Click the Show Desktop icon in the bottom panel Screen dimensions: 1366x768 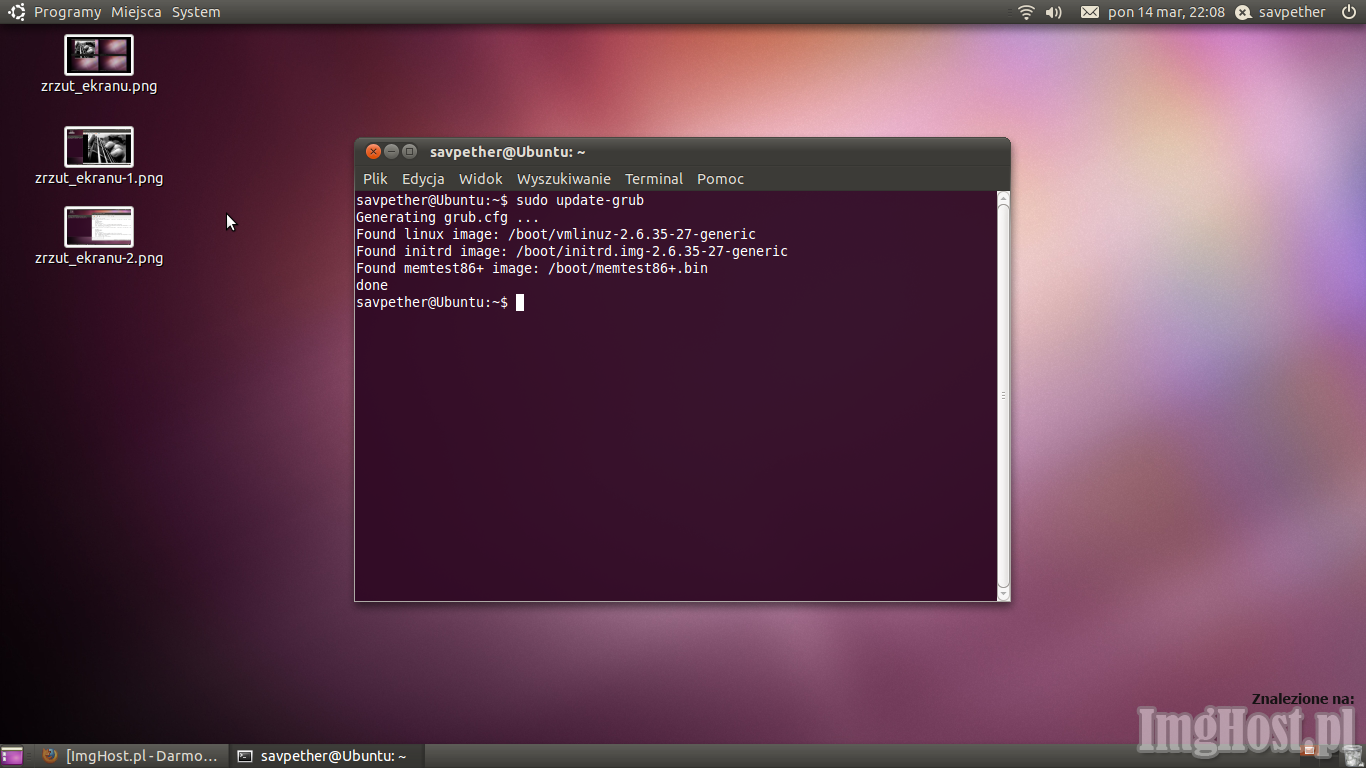pyautogui.click(x=12, y=756)
